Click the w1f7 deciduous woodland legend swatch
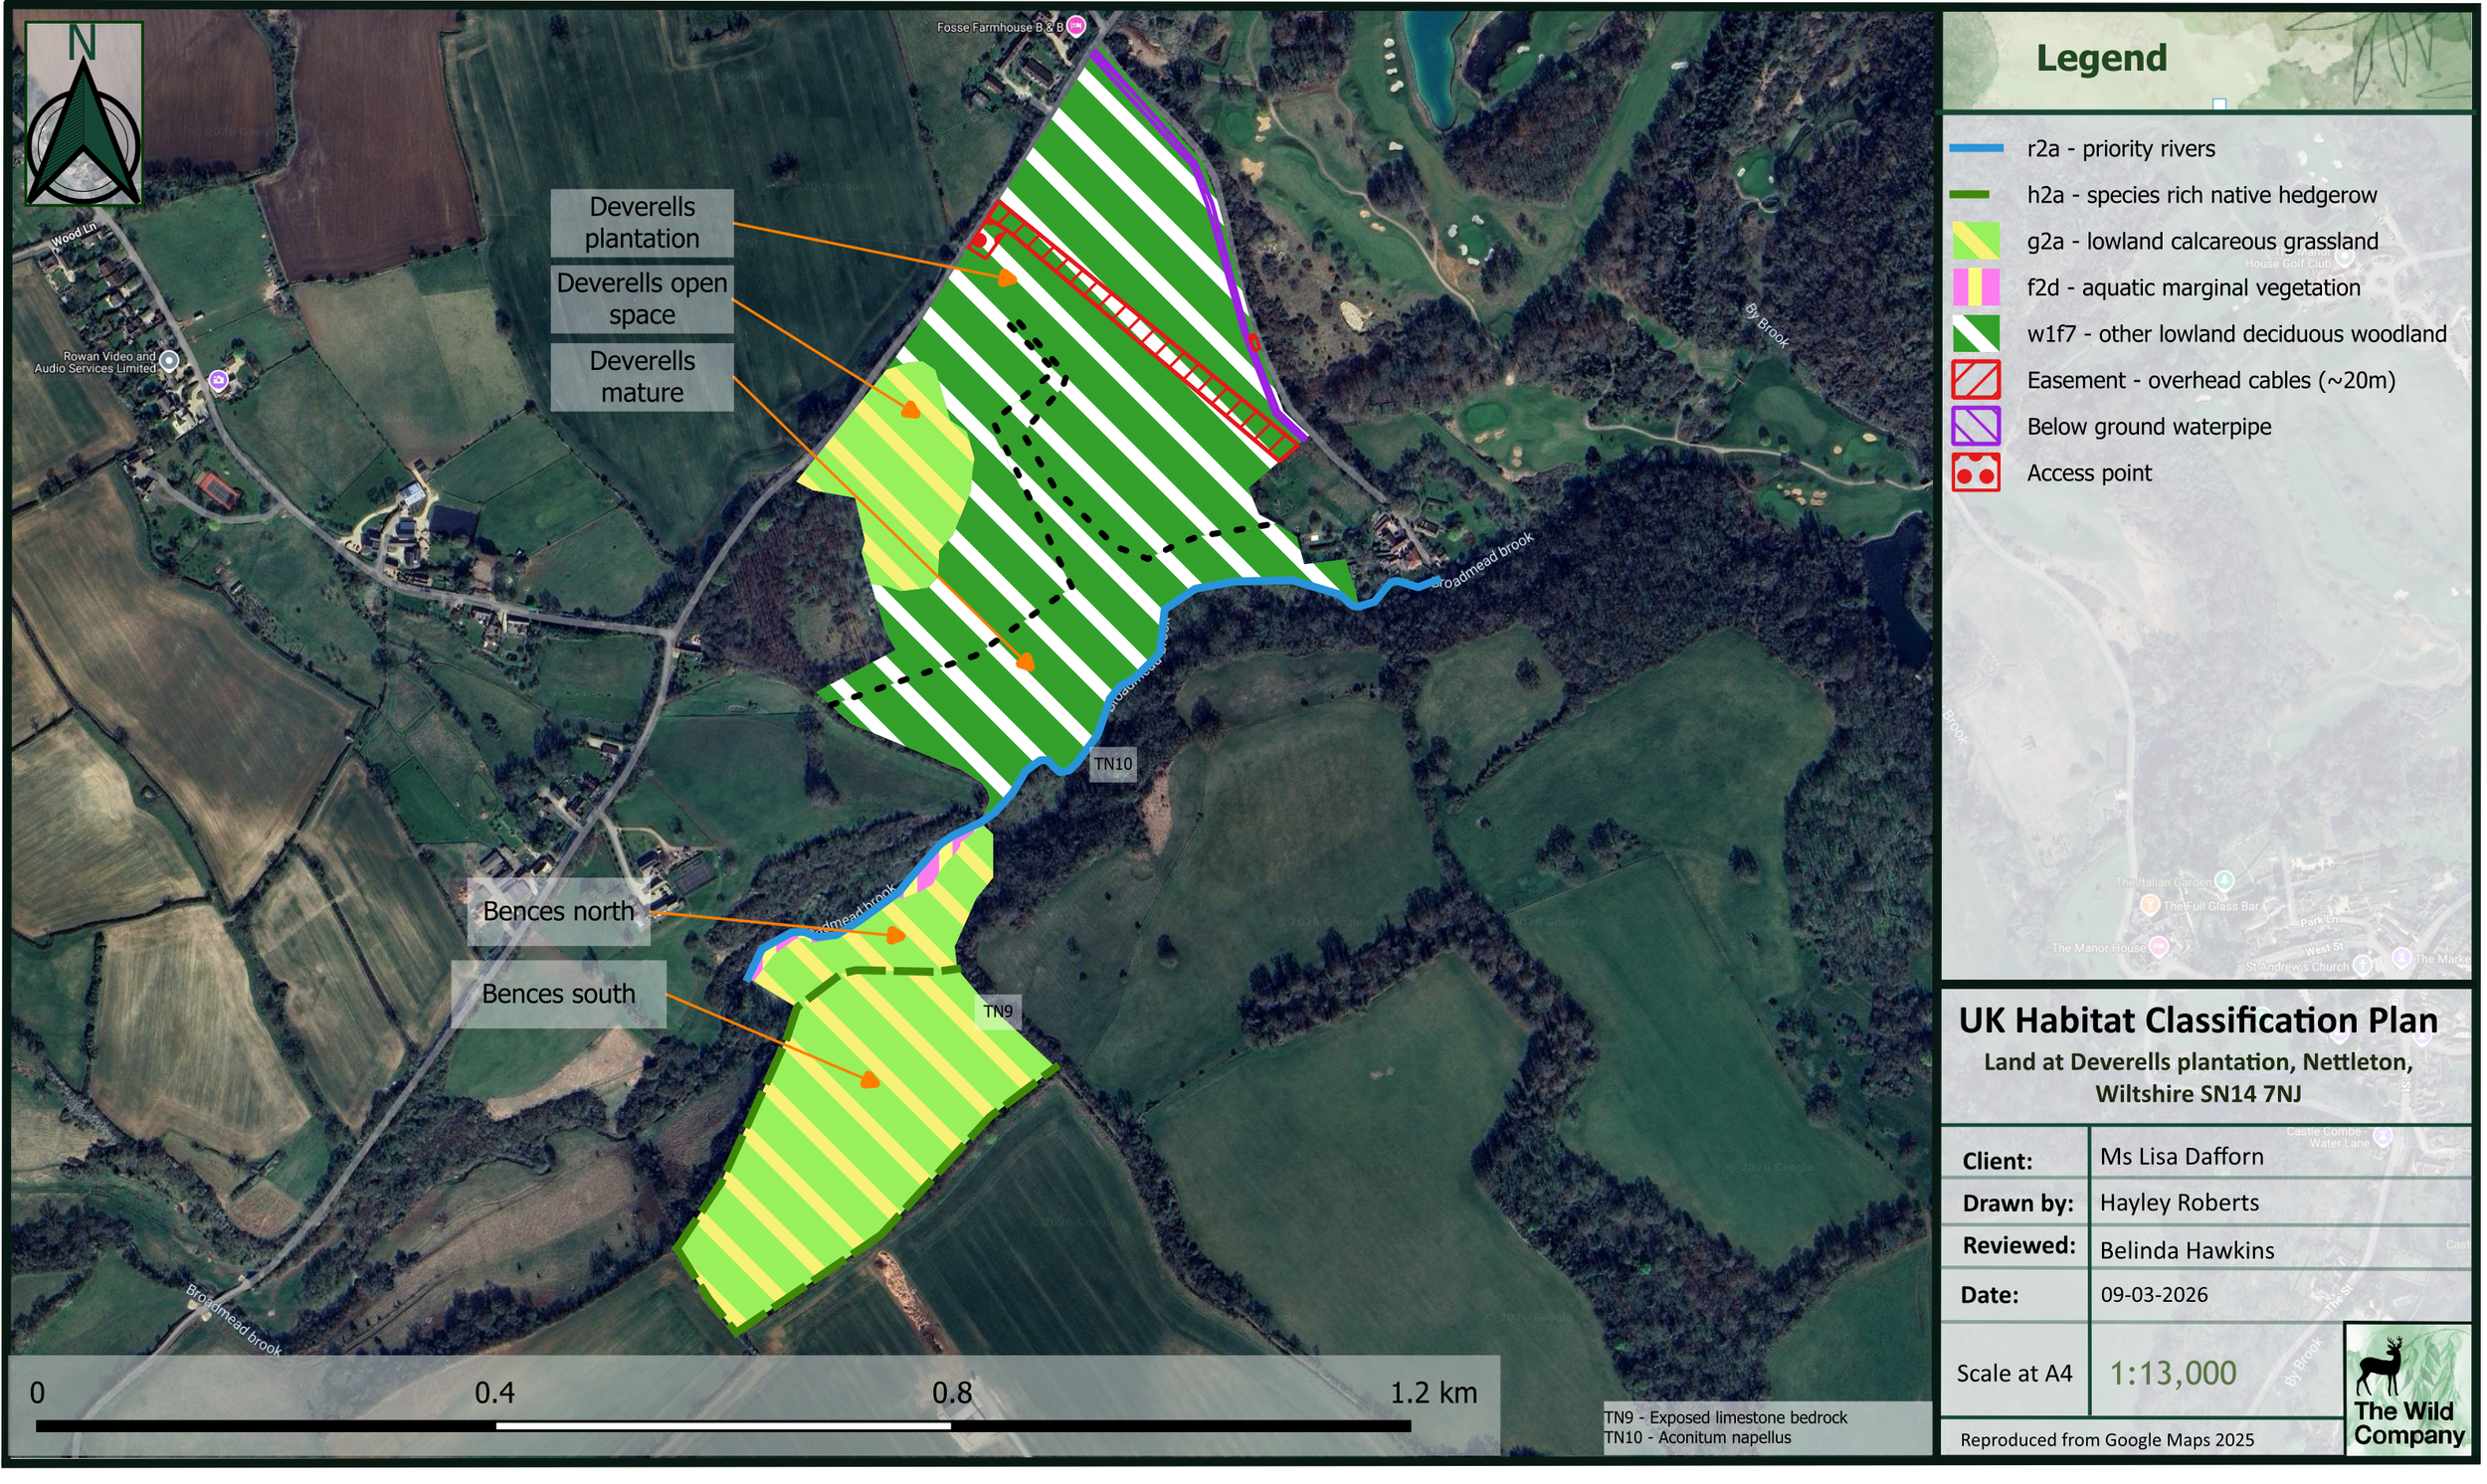 click(x=1977, y=334)
